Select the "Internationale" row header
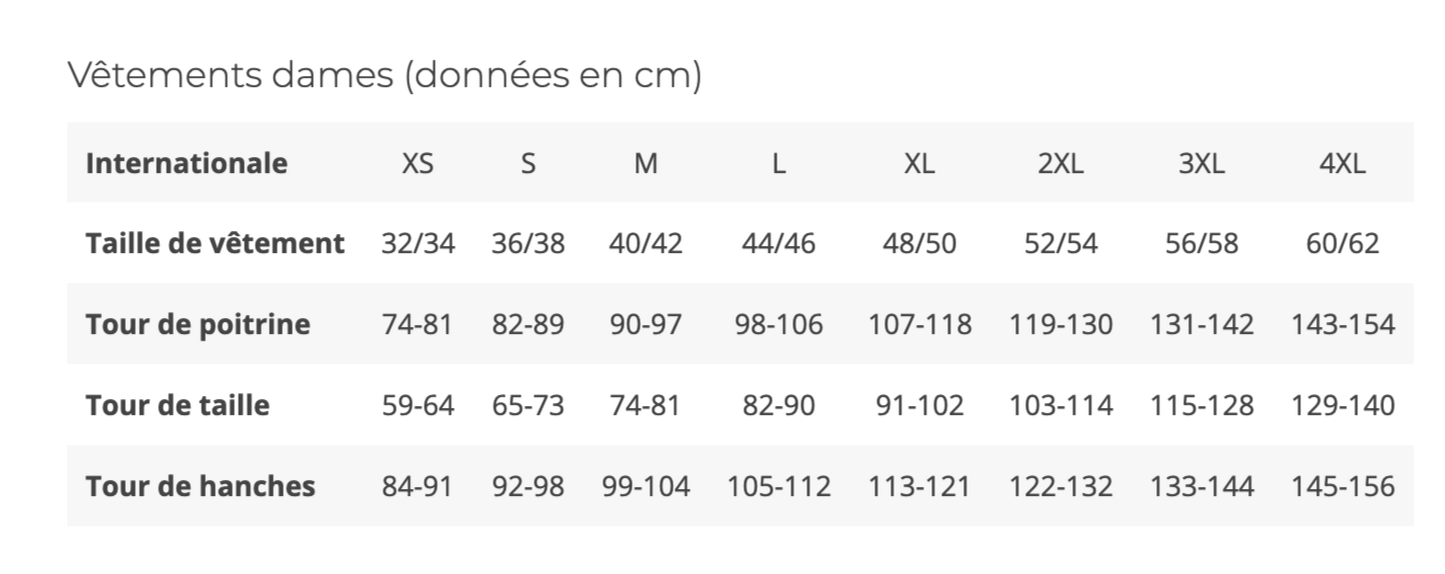Viewport: 1445px width, 574px height. (186, 163)
